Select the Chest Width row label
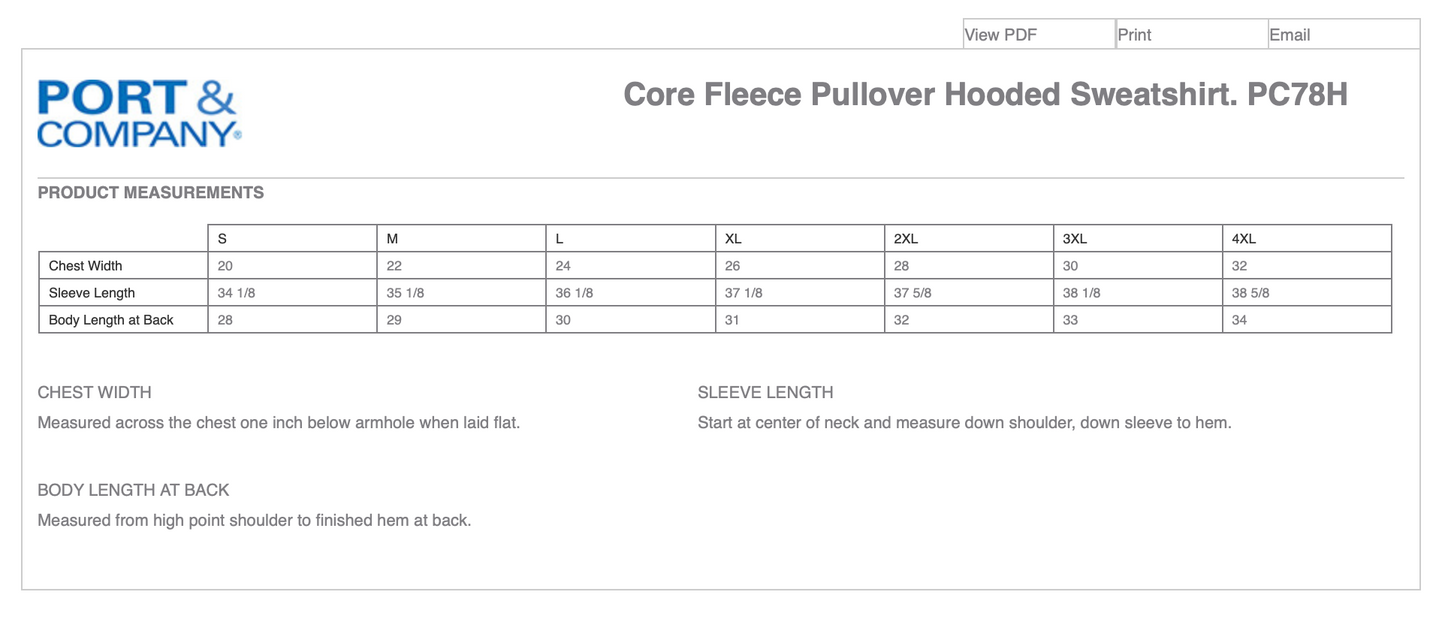The image size is (1445, 622). pyautogui.click(x=85, y=265)
